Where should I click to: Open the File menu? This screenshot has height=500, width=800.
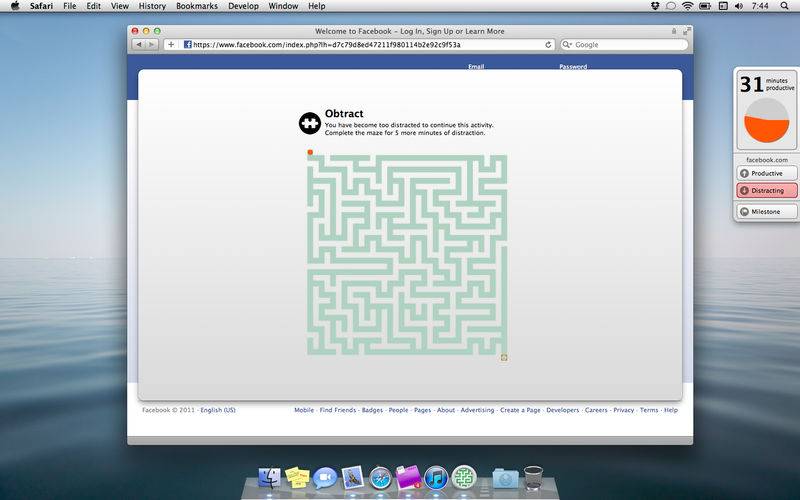coord(69,6)
